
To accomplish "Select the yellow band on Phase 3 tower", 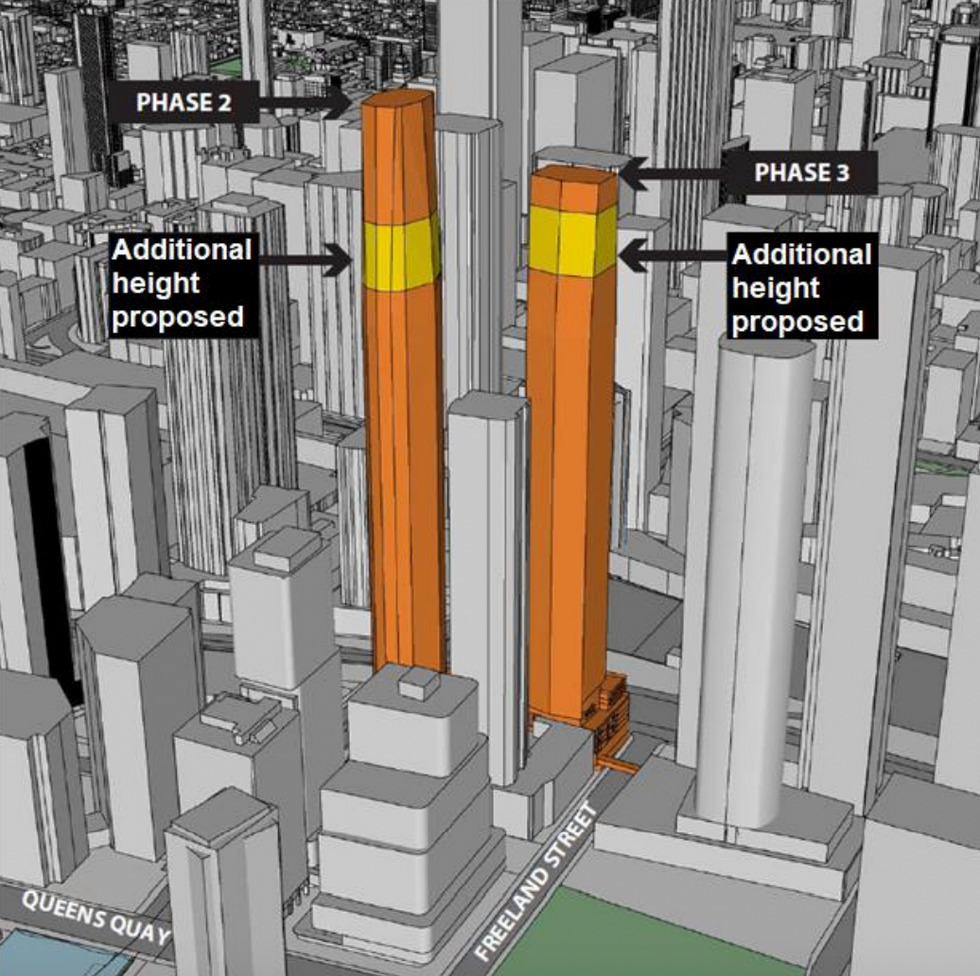I will [x=573, y=241].
